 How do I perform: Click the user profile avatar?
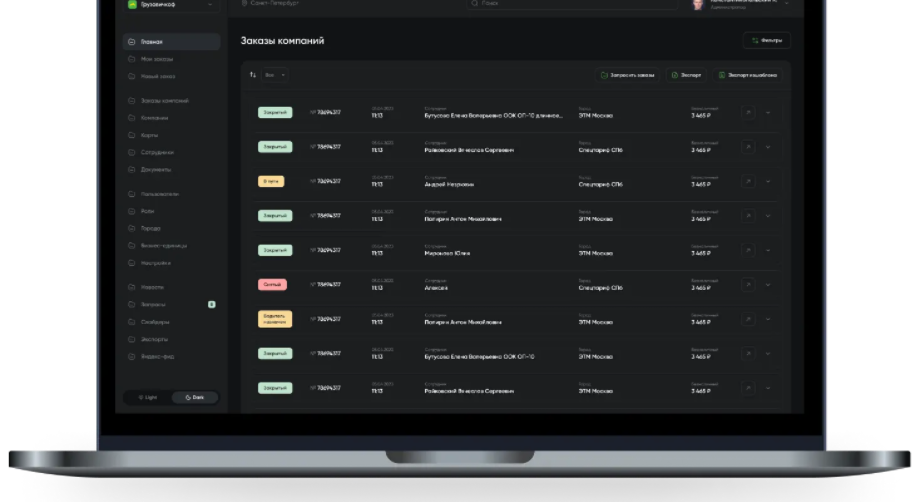click(x=698, y=5)
